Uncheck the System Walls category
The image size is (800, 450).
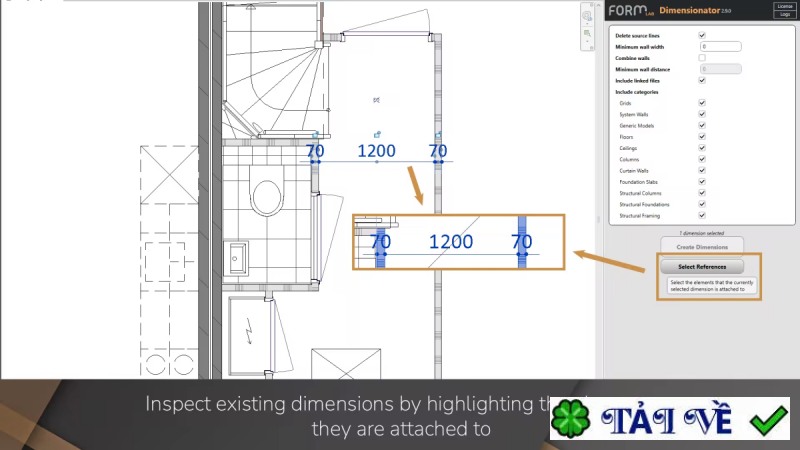click(x=702, y=114)
